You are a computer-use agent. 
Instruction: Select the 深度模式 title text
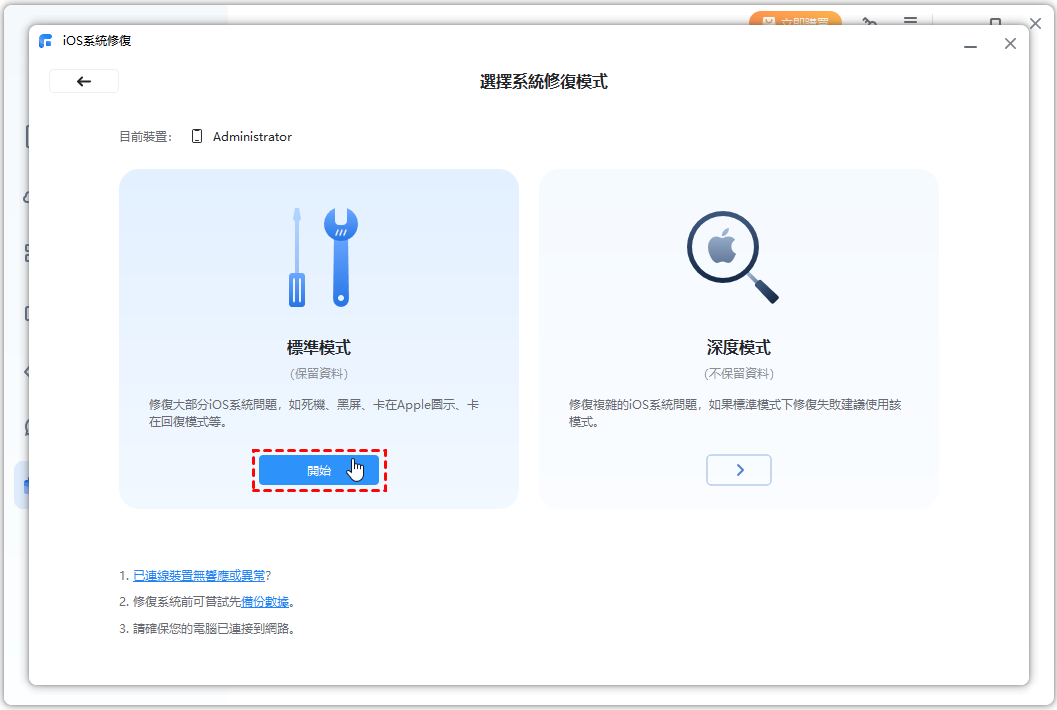[x=738, y=348]
